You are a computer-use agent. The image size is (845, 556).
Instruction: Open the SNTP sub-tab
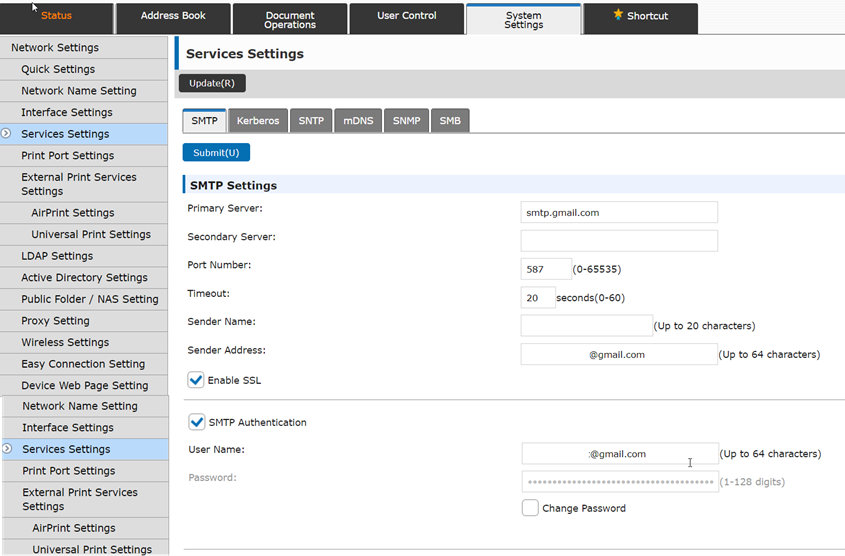click(311, 121)
